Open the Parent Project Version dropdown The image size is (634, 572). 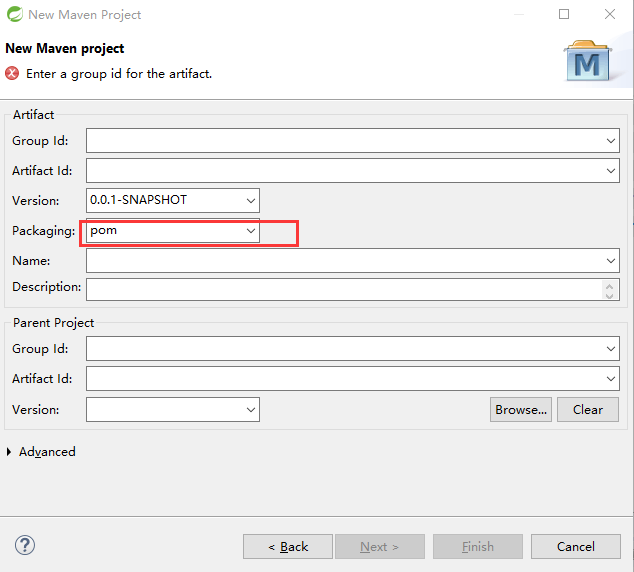coord(251,409)
